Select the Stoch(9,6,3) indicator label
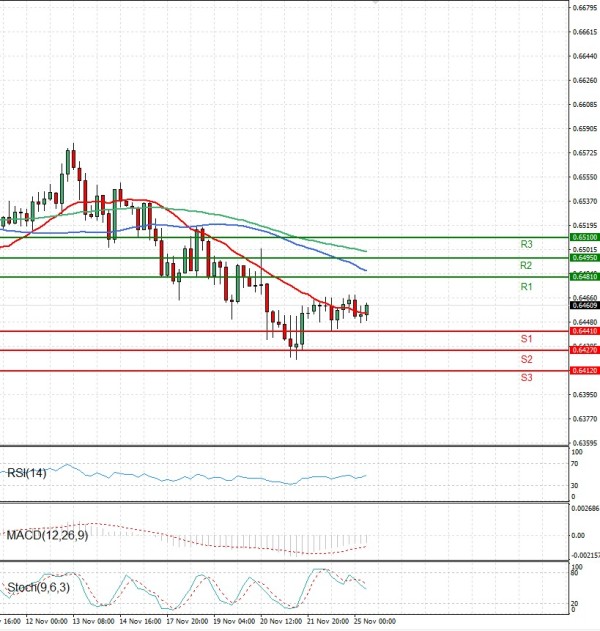Screen dimensions: 600x631 tap(35, 588)
